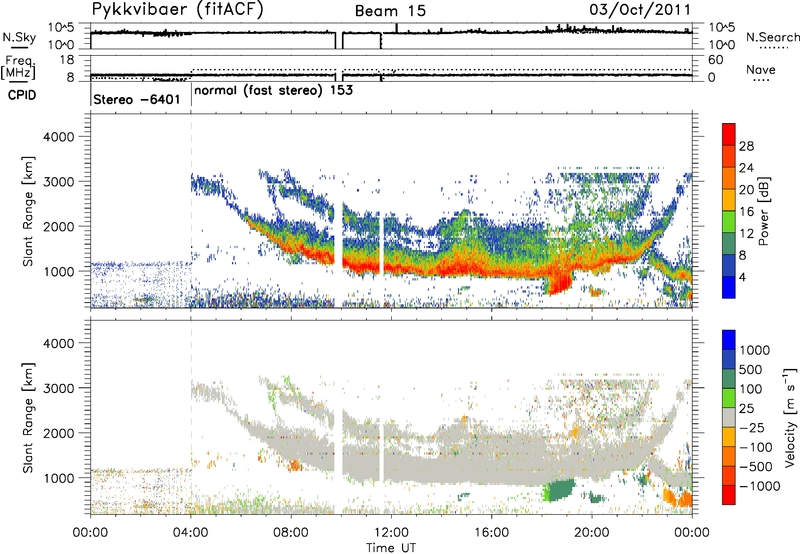The image size is (800, 554).
Task: Click the Velocity [m s-1] colorbar title
Action: pos(790,417)
